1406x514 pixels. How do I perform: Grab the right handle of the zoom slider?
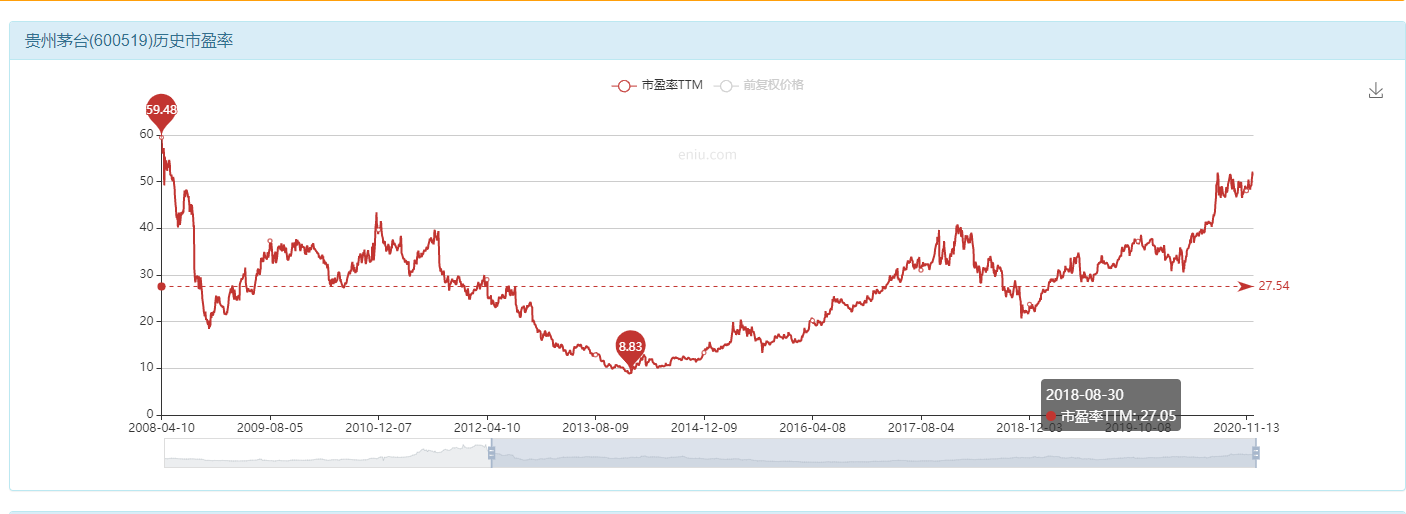[1255, 453]
